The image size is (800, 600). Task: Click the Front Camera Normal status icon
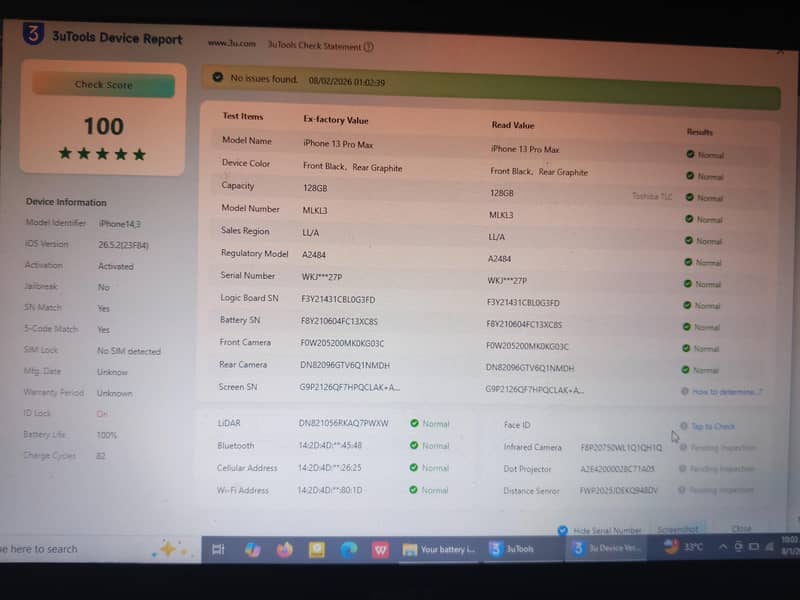pyautogui.click(x=686, y=348)
